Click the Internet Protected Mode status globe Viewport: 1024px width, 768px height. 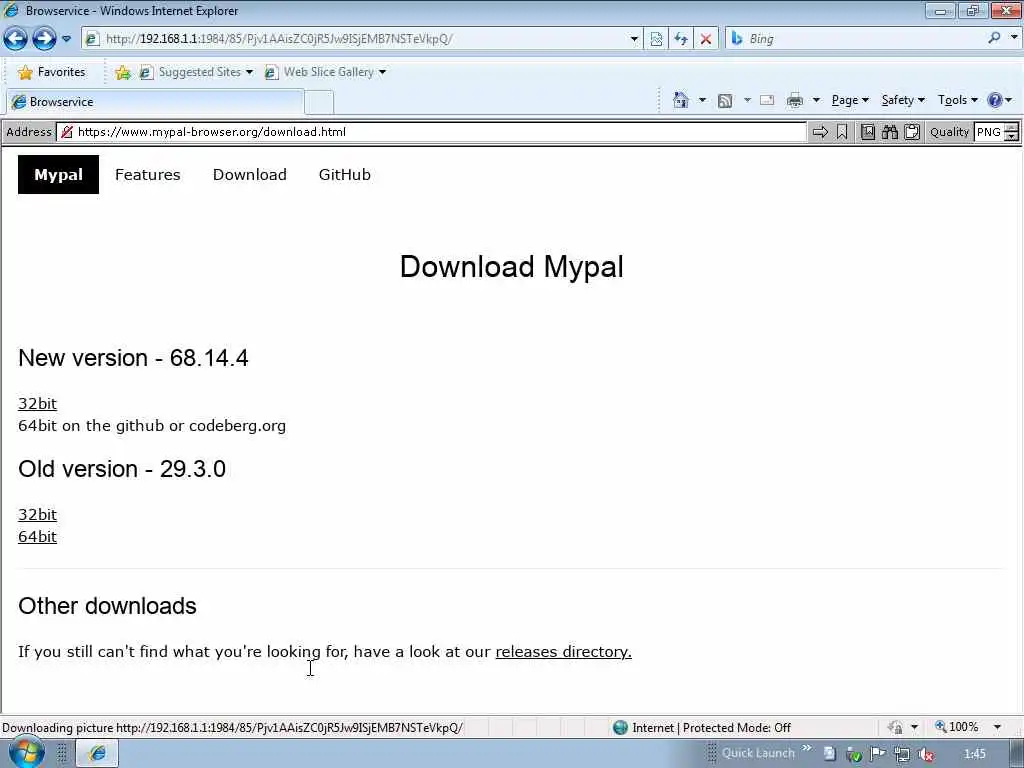(620, 728)
